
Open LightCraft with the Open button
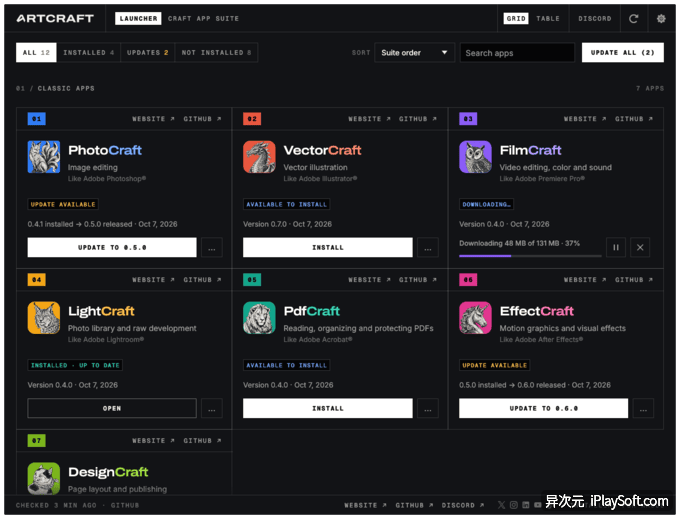click(112, 408)
